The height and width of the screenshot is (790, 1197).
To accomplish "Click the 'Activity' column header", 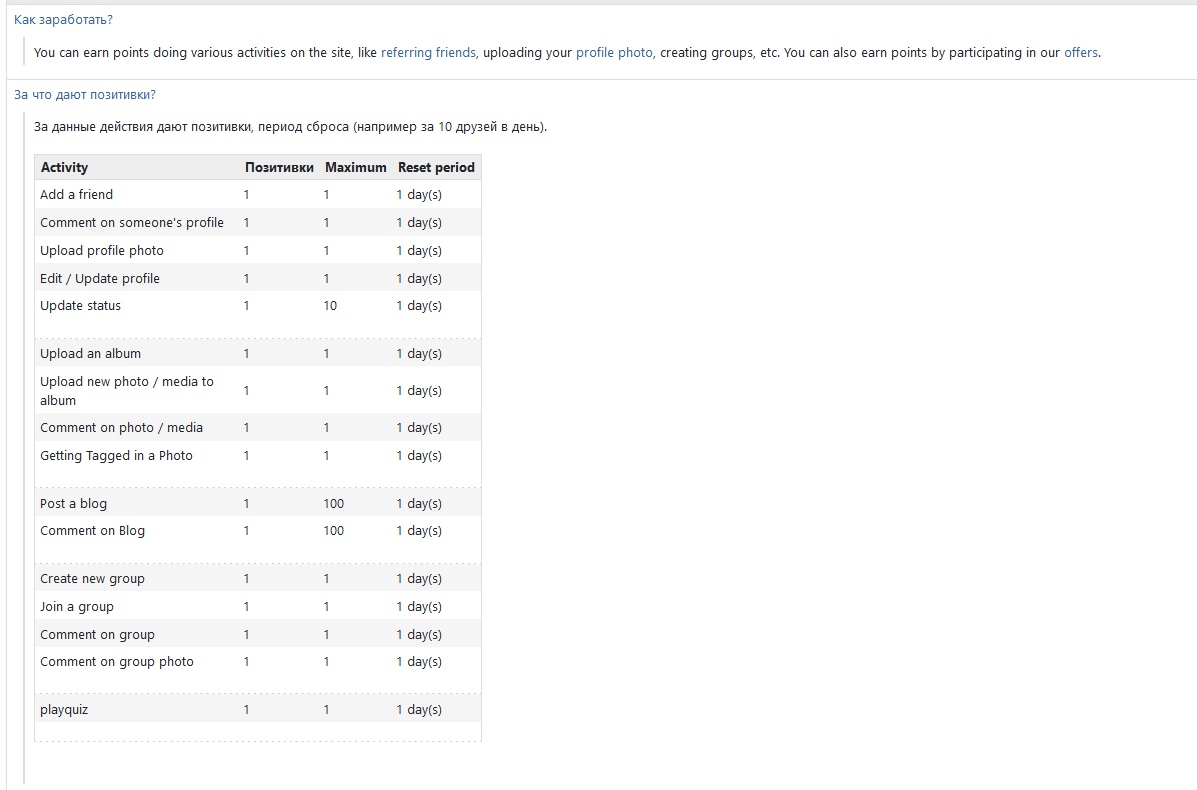I will click(x=64, y=167).
